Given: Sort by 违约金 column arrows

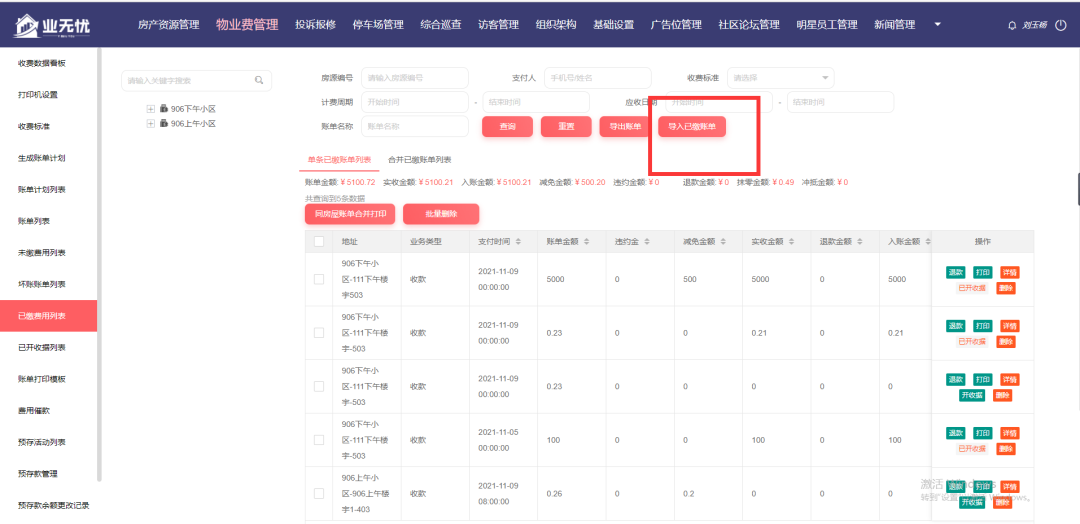Looking at the screenshot, I should coord(647,242).
